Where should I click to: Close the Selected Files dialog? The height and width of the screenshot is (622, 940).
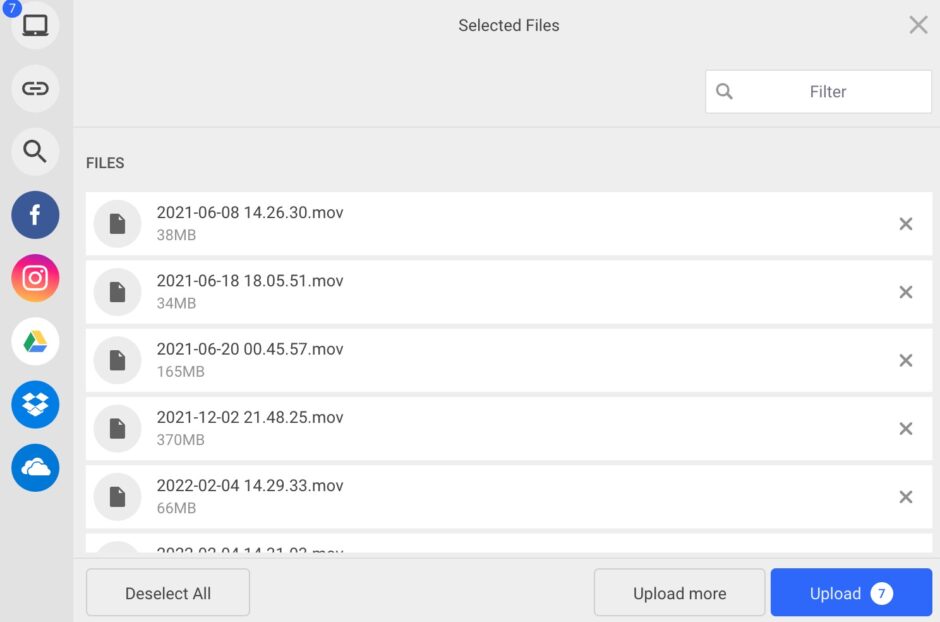(x=918, y=25)
